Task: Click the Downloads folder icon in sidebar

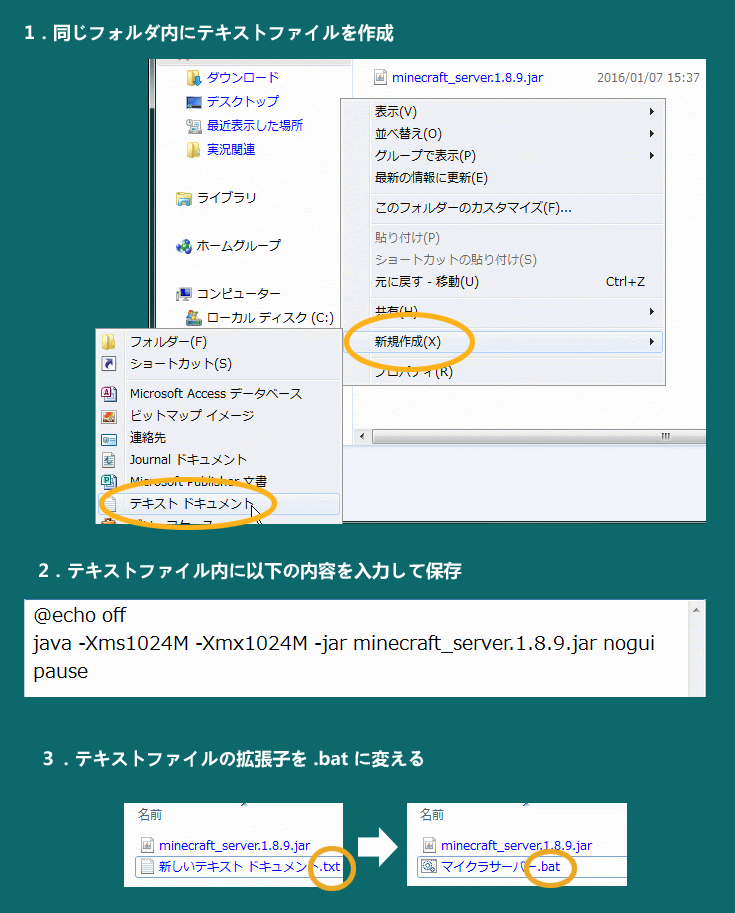Action: coord(193,77)
